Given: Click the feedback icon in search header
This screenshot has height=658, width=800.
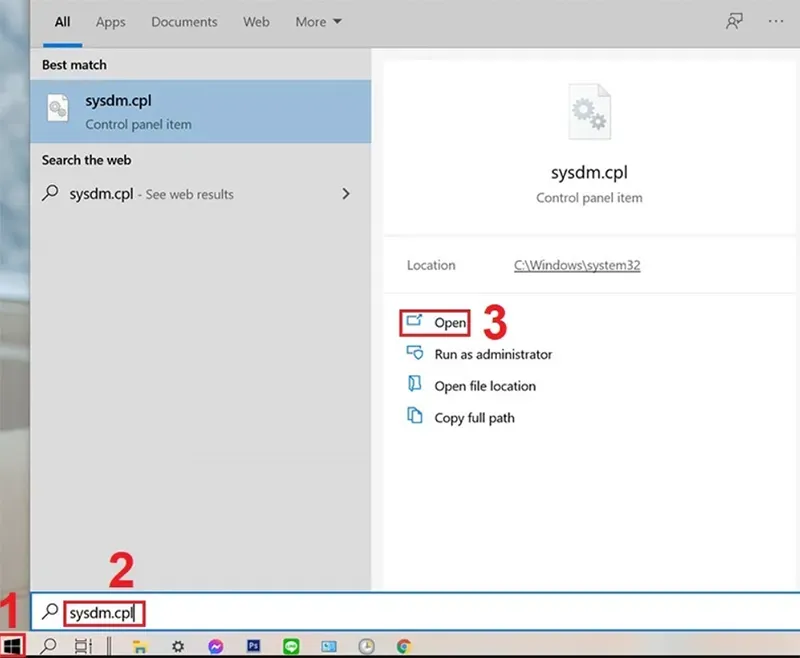Looking at the screenshot, I should tap(735, 21).
